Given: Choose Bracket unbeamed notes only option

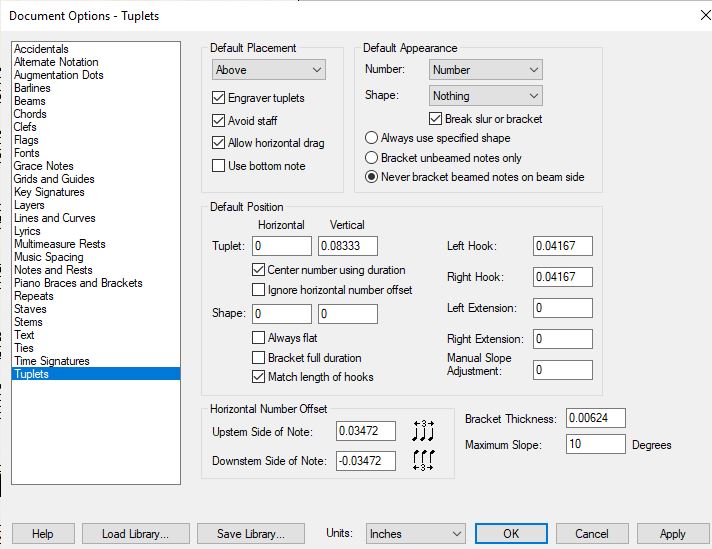Looking at the screenshot, I should click(372, 158).
